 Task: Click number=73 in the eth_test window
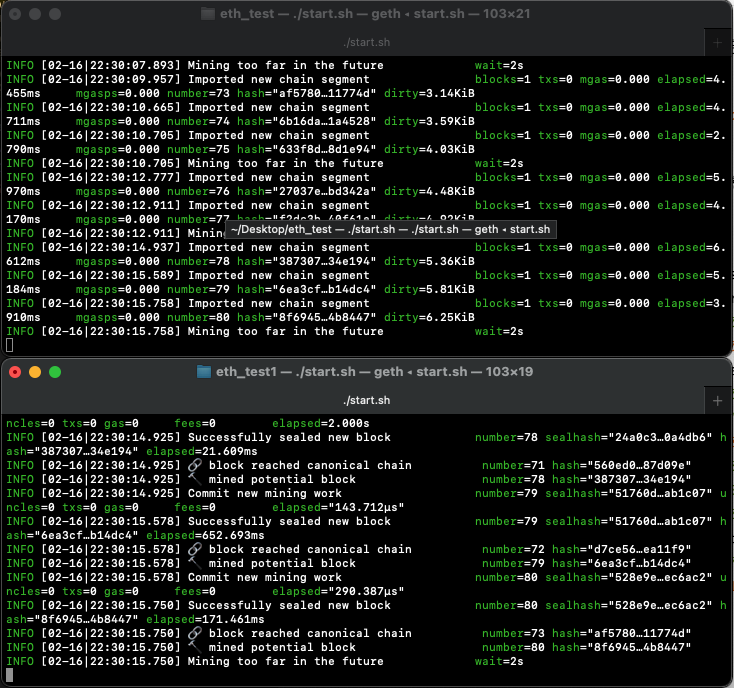tap(198, 93)
